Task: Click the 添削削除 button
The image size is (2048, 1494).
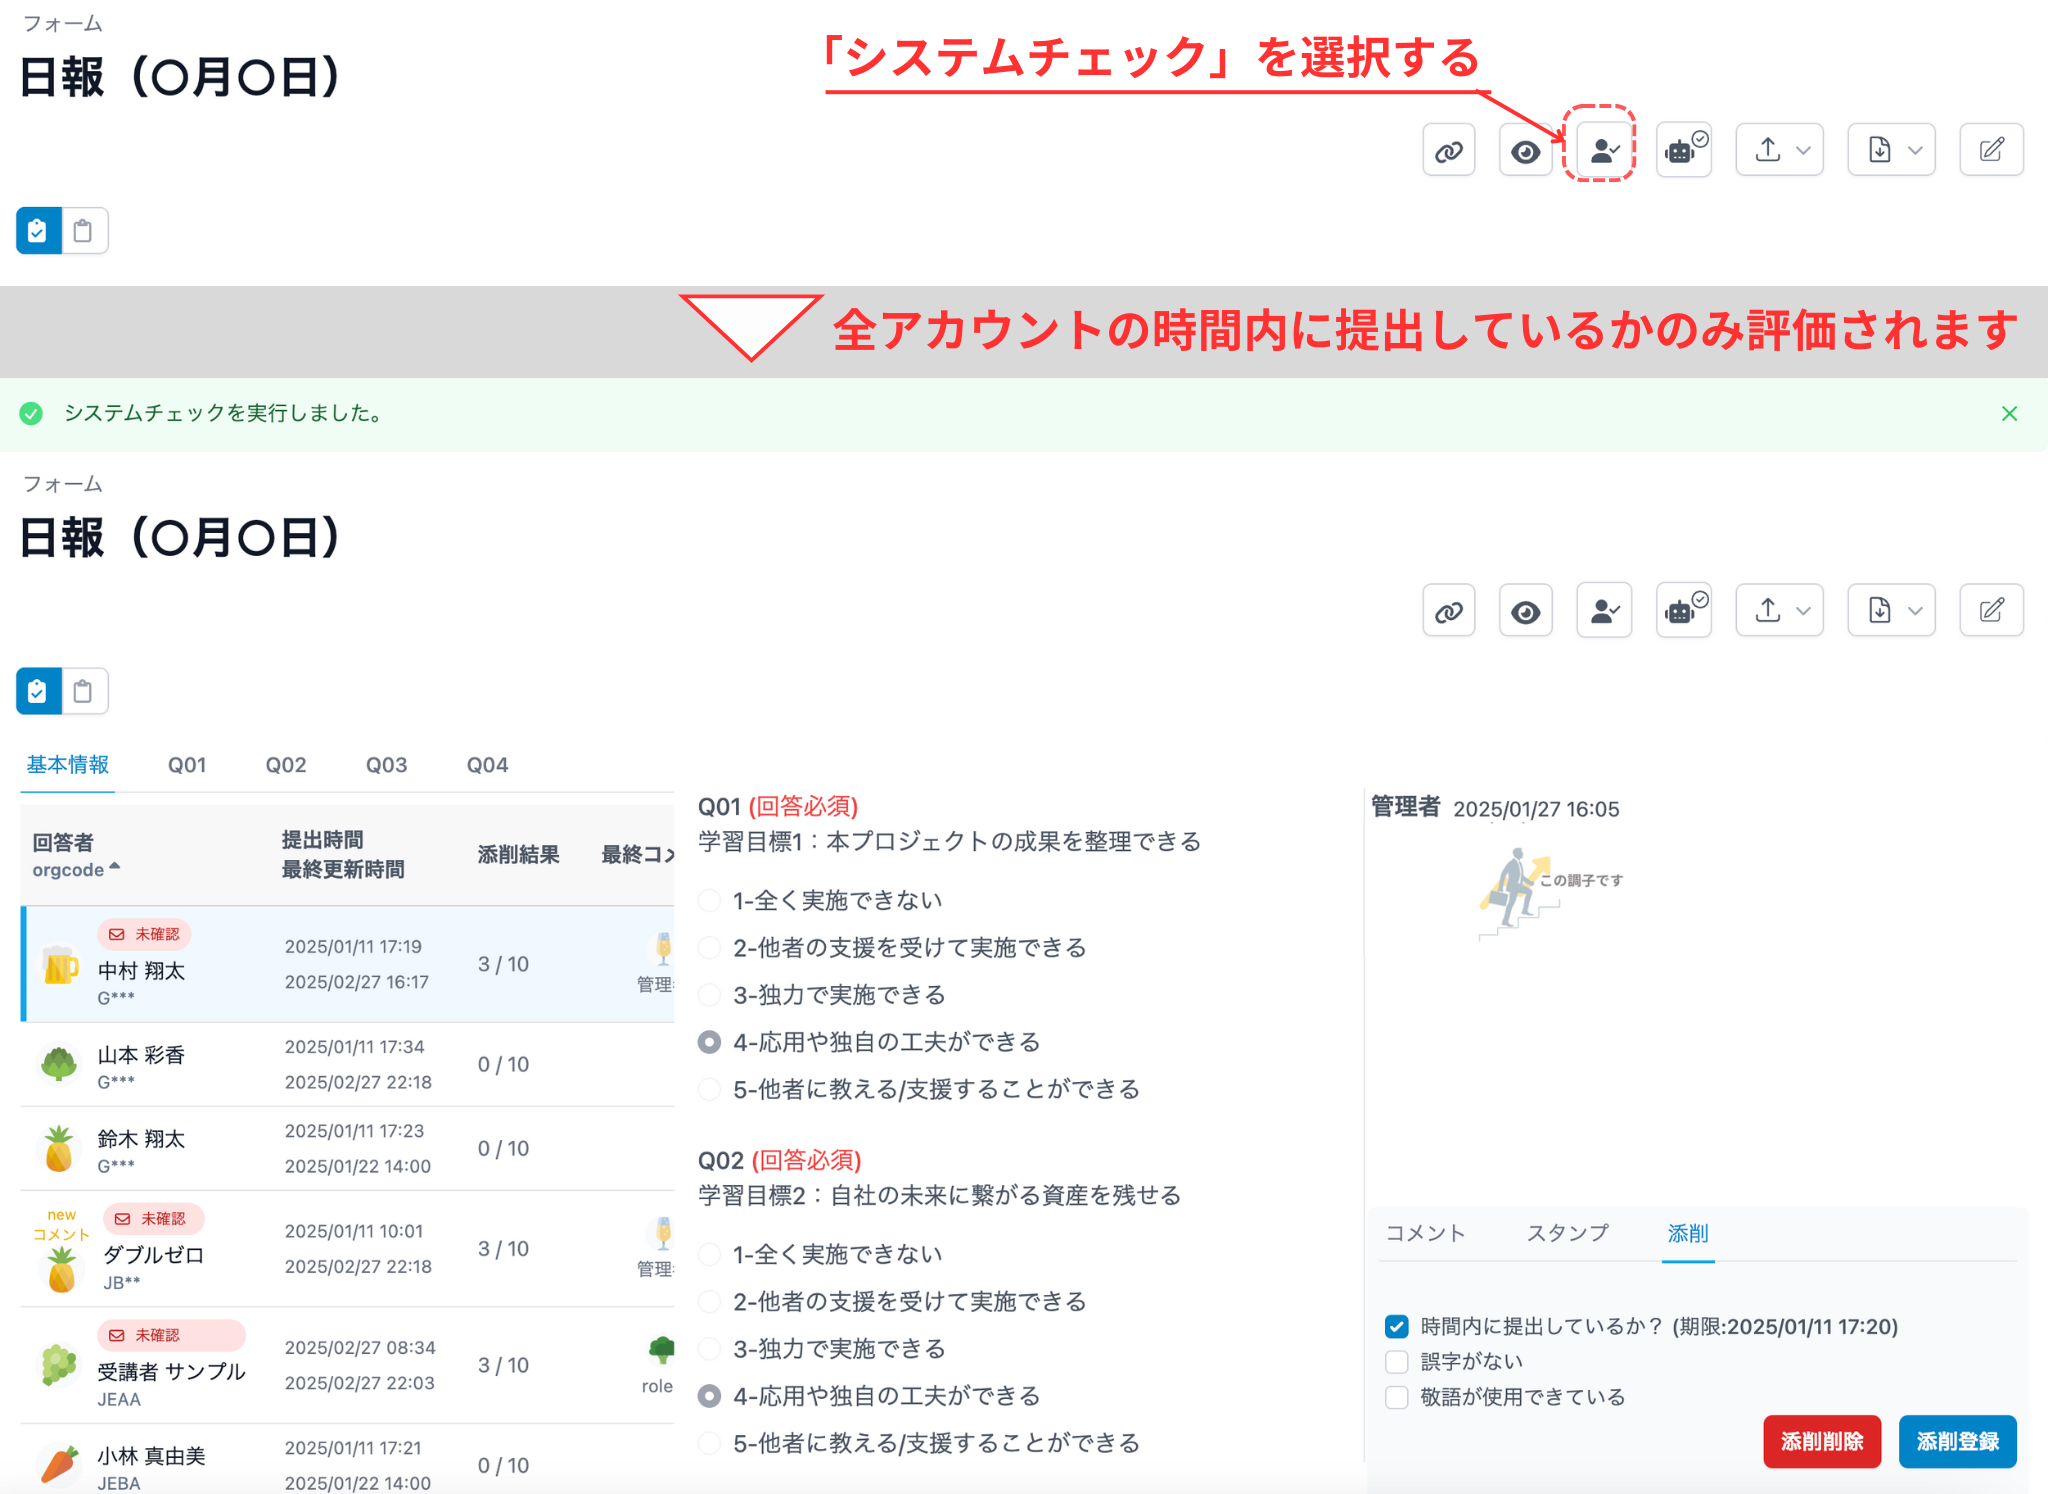Action: click(1822, 1441)
